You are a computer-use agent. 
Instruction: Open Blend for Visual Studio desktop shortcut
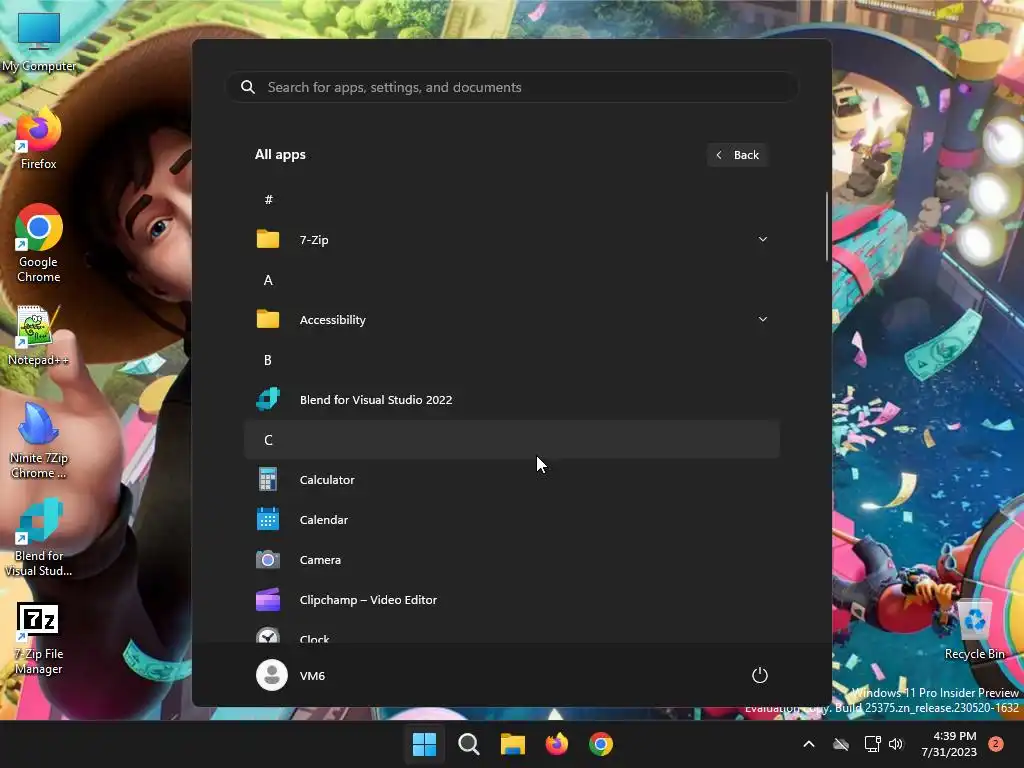tap(39, 538)
